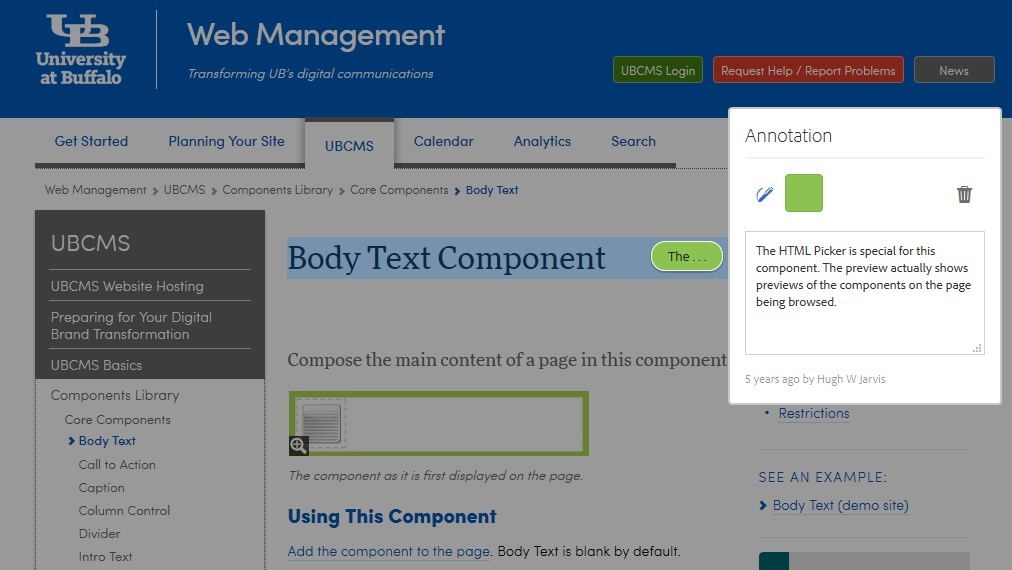
Task: Open Call to Action in sidebar
Action: pos(117,465)
